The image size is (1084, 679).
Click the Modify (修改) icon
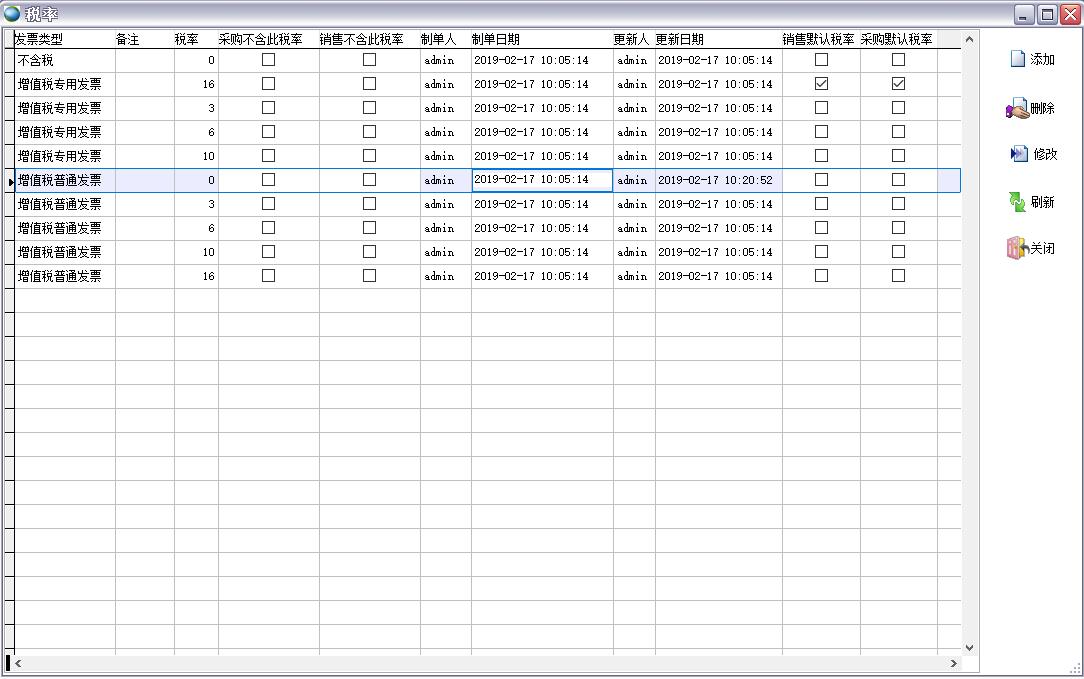point(1018,154)
